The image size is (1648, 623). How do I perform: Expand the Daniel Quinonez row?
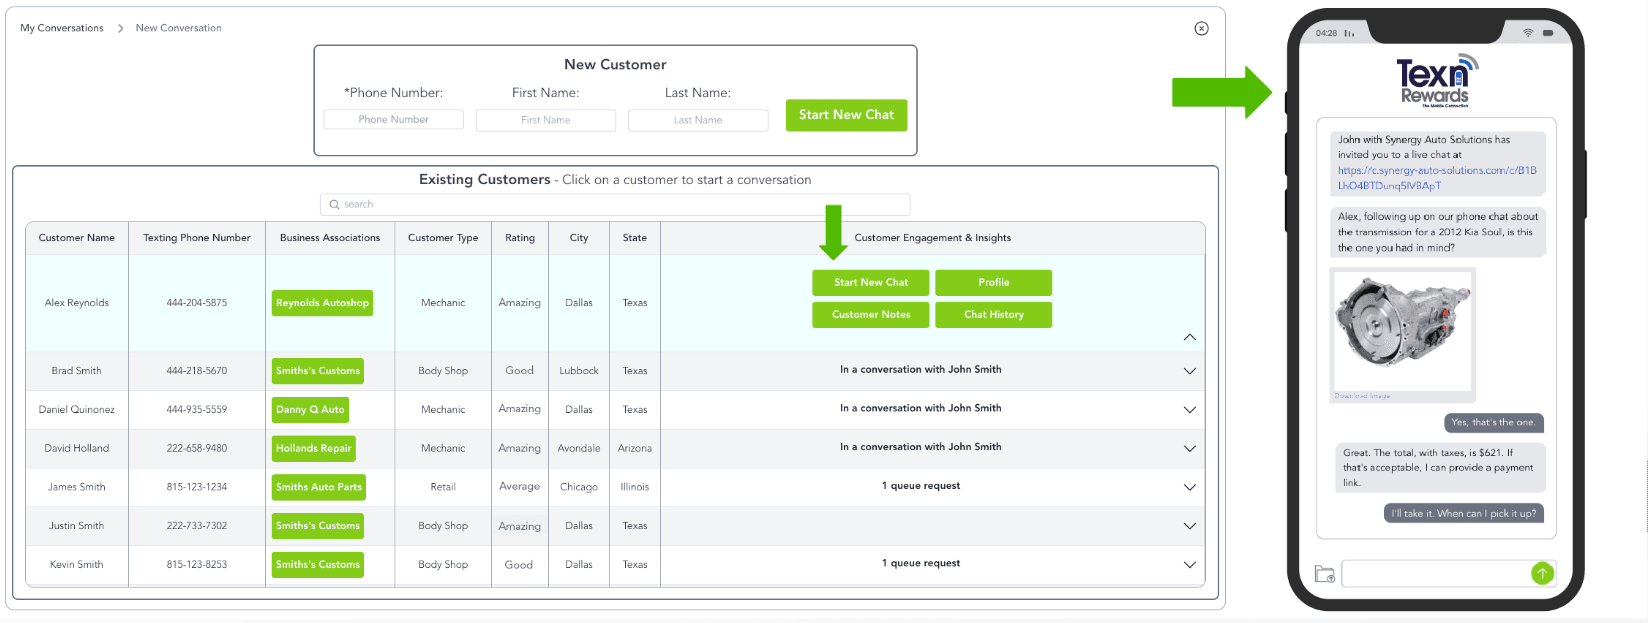tap(1190, 410)
